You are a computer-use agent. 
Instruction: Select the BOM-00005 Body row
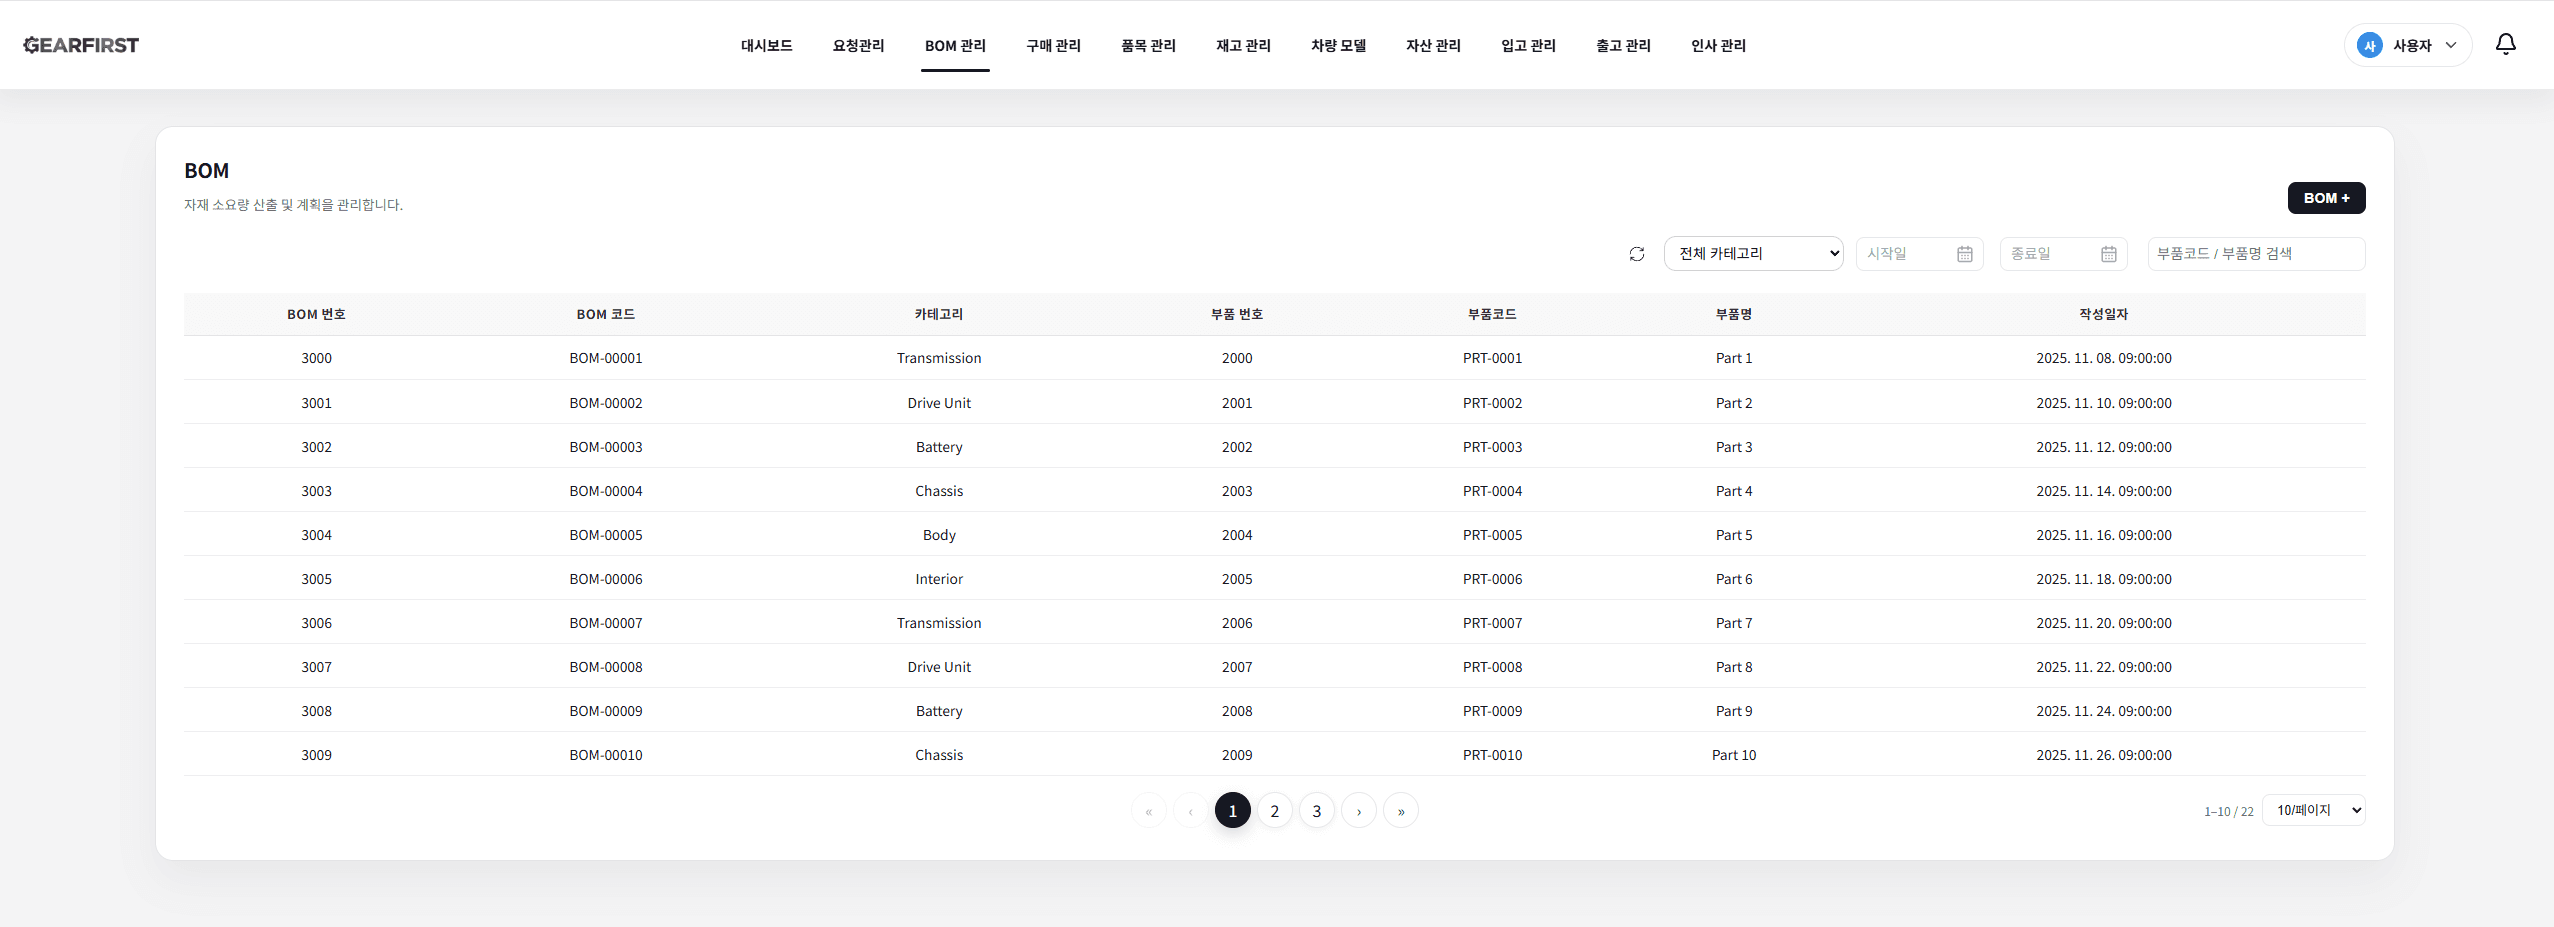tap(938, 535)
